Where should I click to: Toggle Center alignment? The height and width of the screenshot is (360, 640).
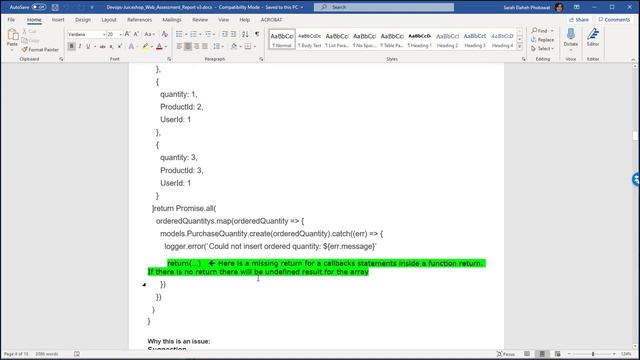coord(188,47)
